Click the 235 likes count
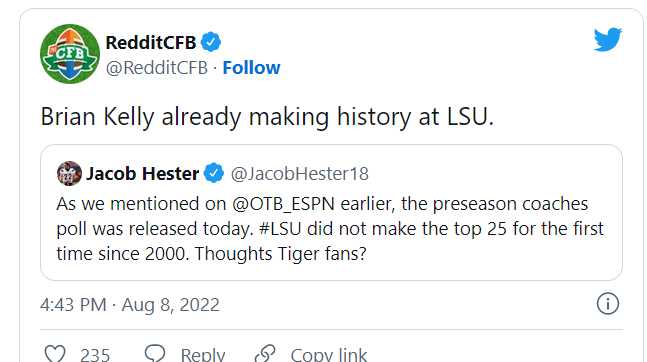The height and width of the screenshot is (362, 647). 95,355
